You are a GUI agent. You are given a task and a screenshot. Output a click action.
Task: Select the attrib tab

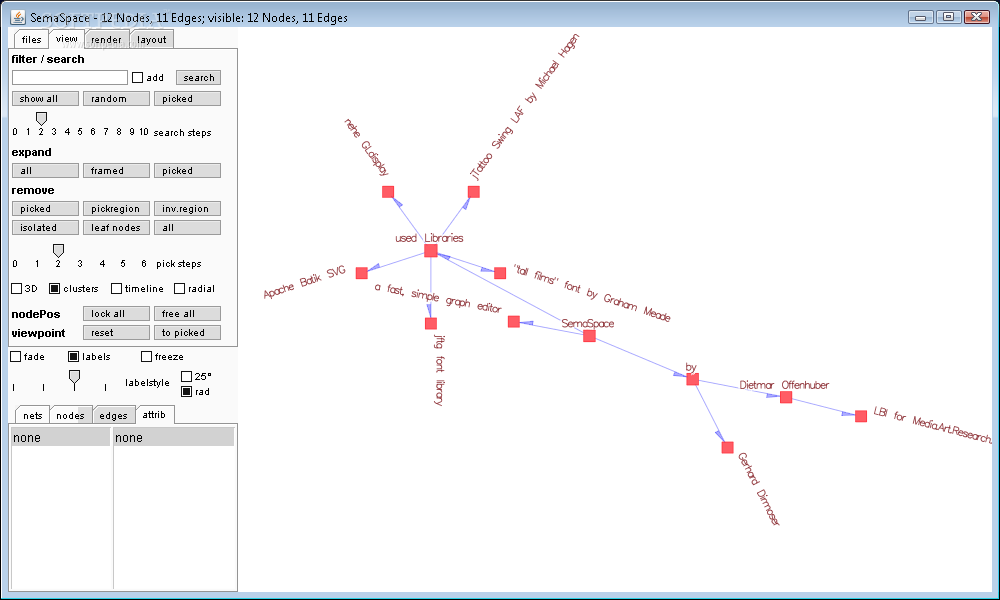(154, 414)
